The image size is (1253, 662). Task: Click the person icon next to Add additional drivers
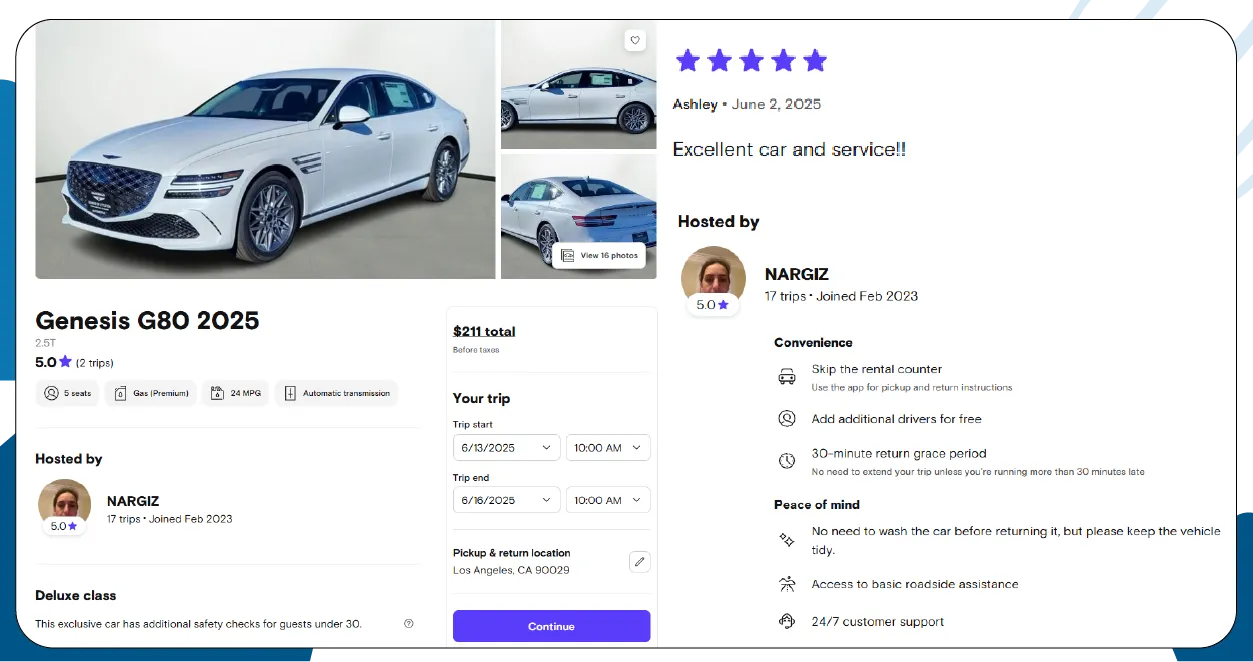(787, 419)
